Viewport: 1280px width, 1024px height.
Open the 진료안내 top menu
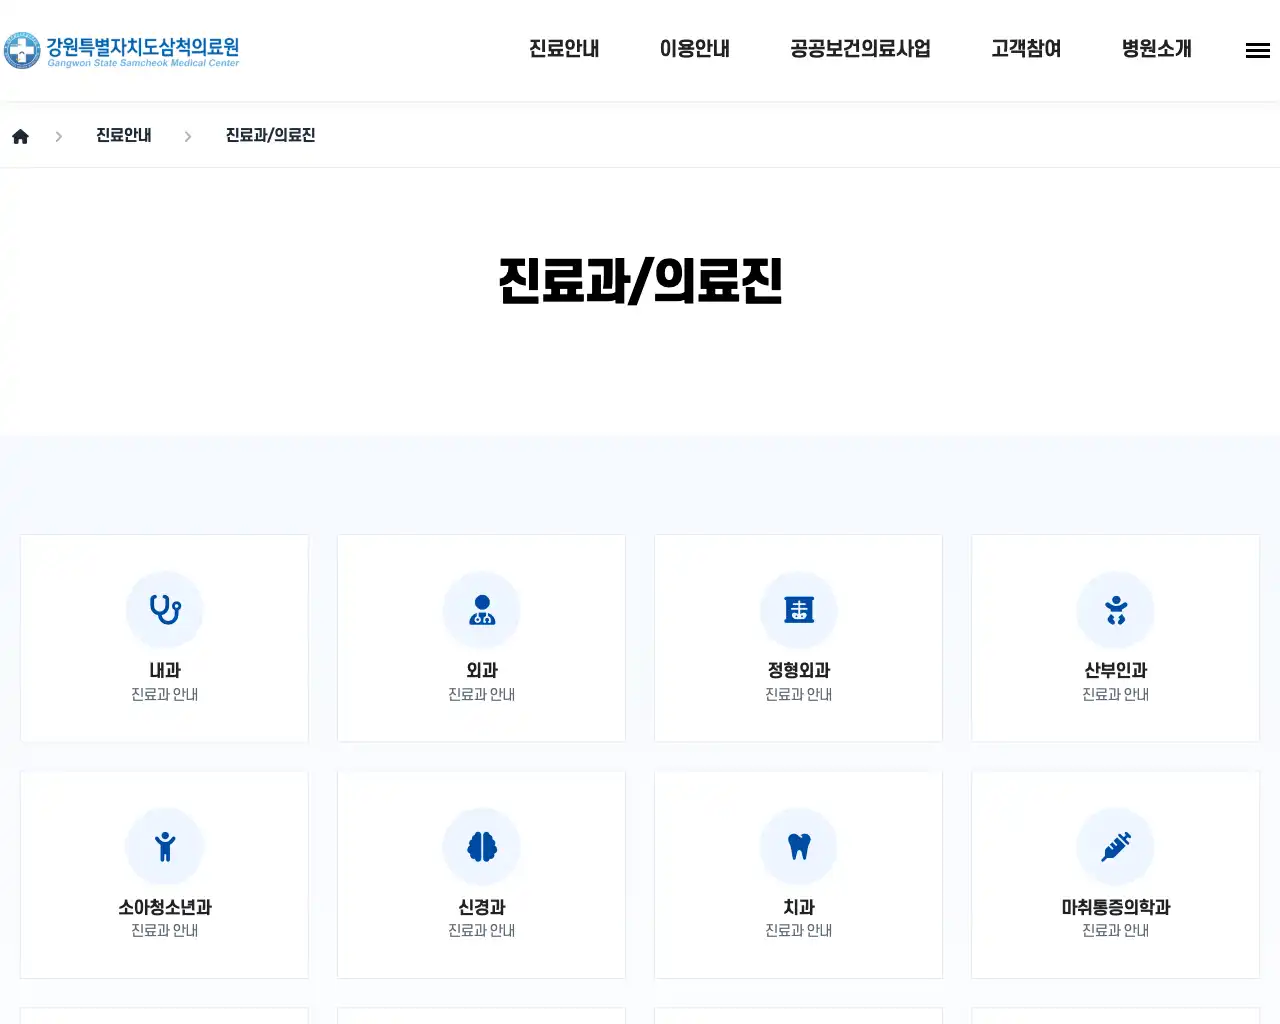coord(564,49)
